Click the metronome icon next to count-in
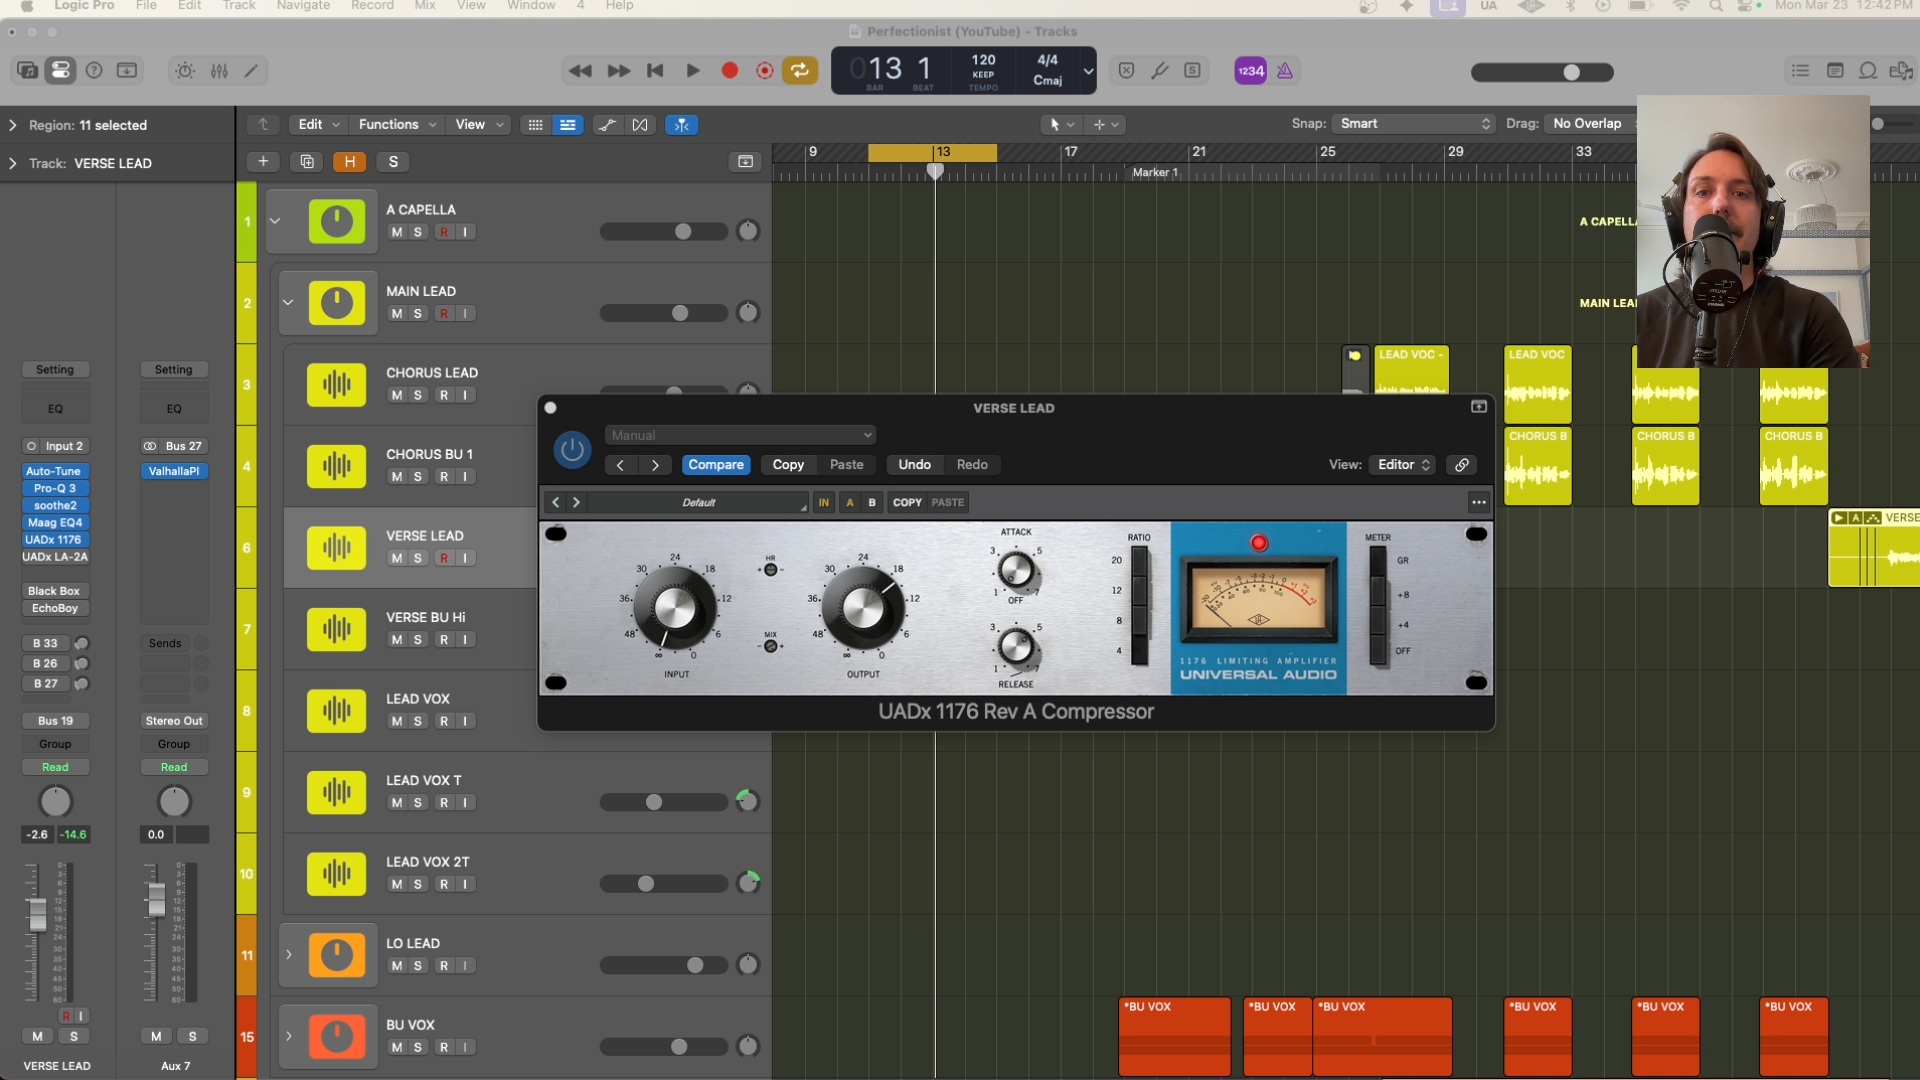Viewport: 1920px width, 1080px height. [1285, 71]
